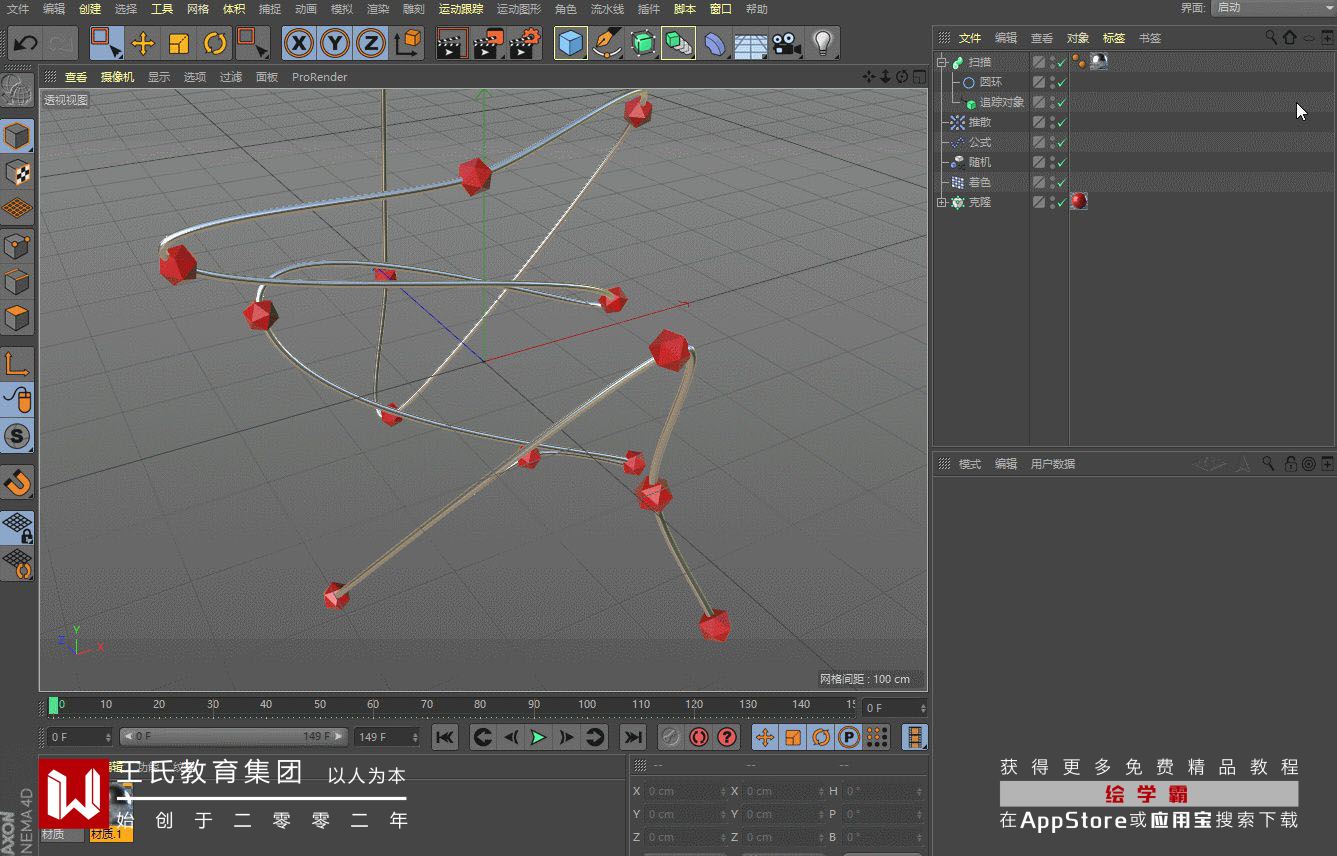
Task: Select the 追踪对象 object
Action: [1001, 102]
